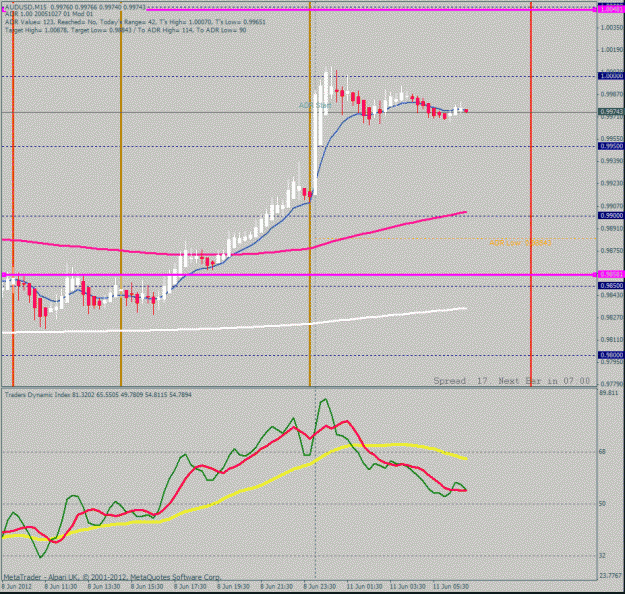Select the red vertical line at far right

(531, 194)
